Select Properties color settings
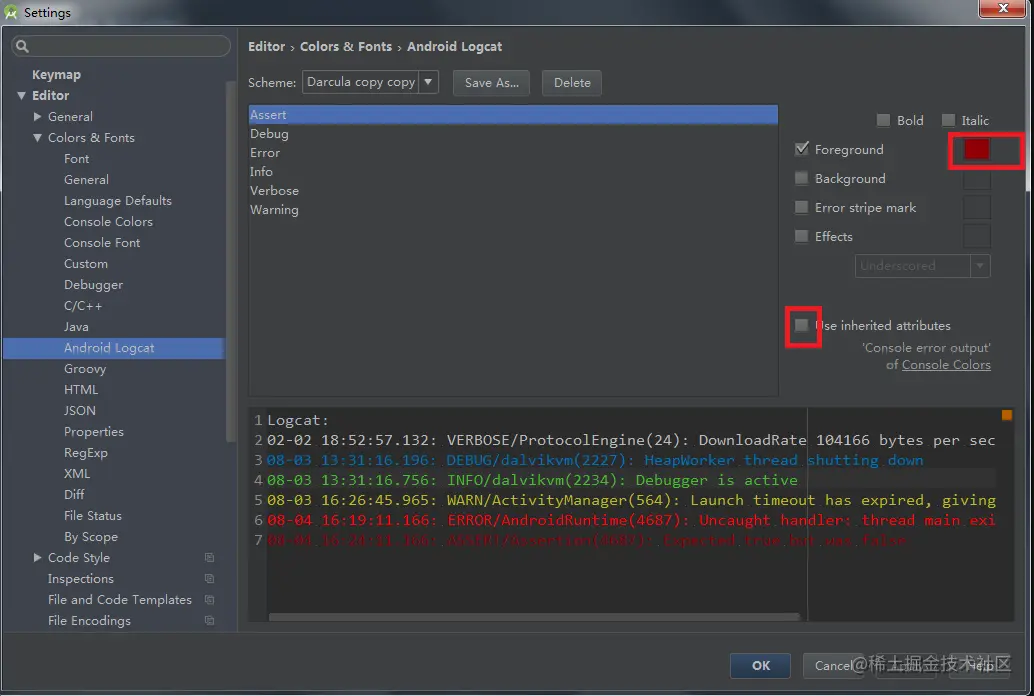Screen dimensions: 1034x696 point(94,431)
